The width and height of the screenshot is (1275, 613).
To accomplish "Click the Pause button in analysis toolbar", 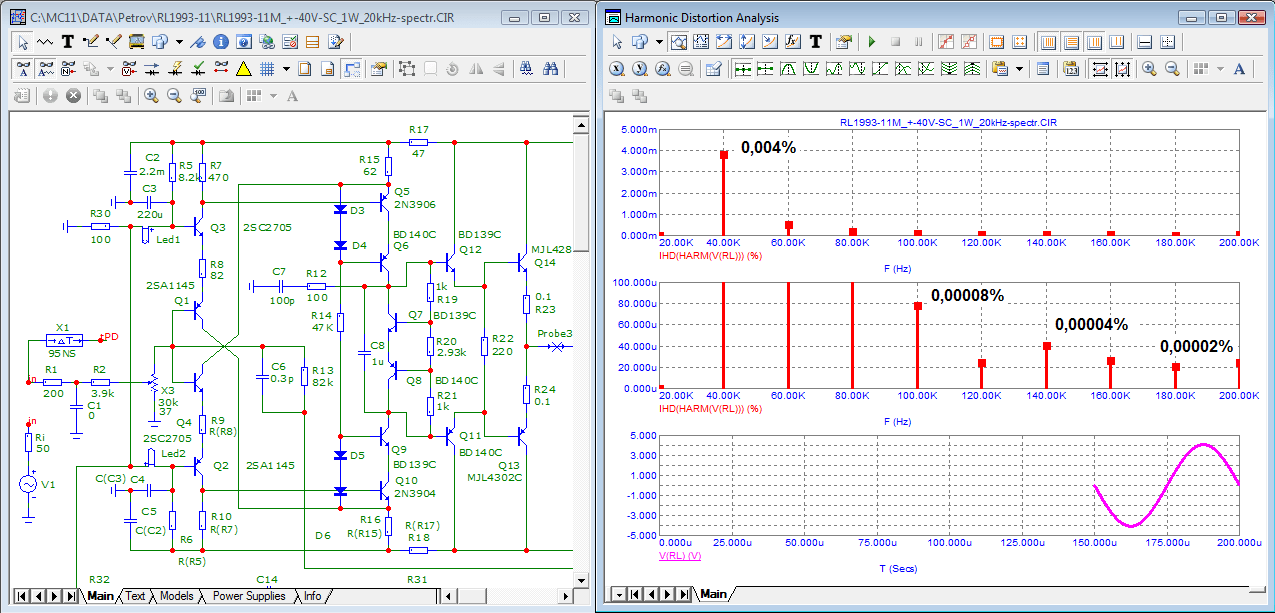I will pos(919,42).
